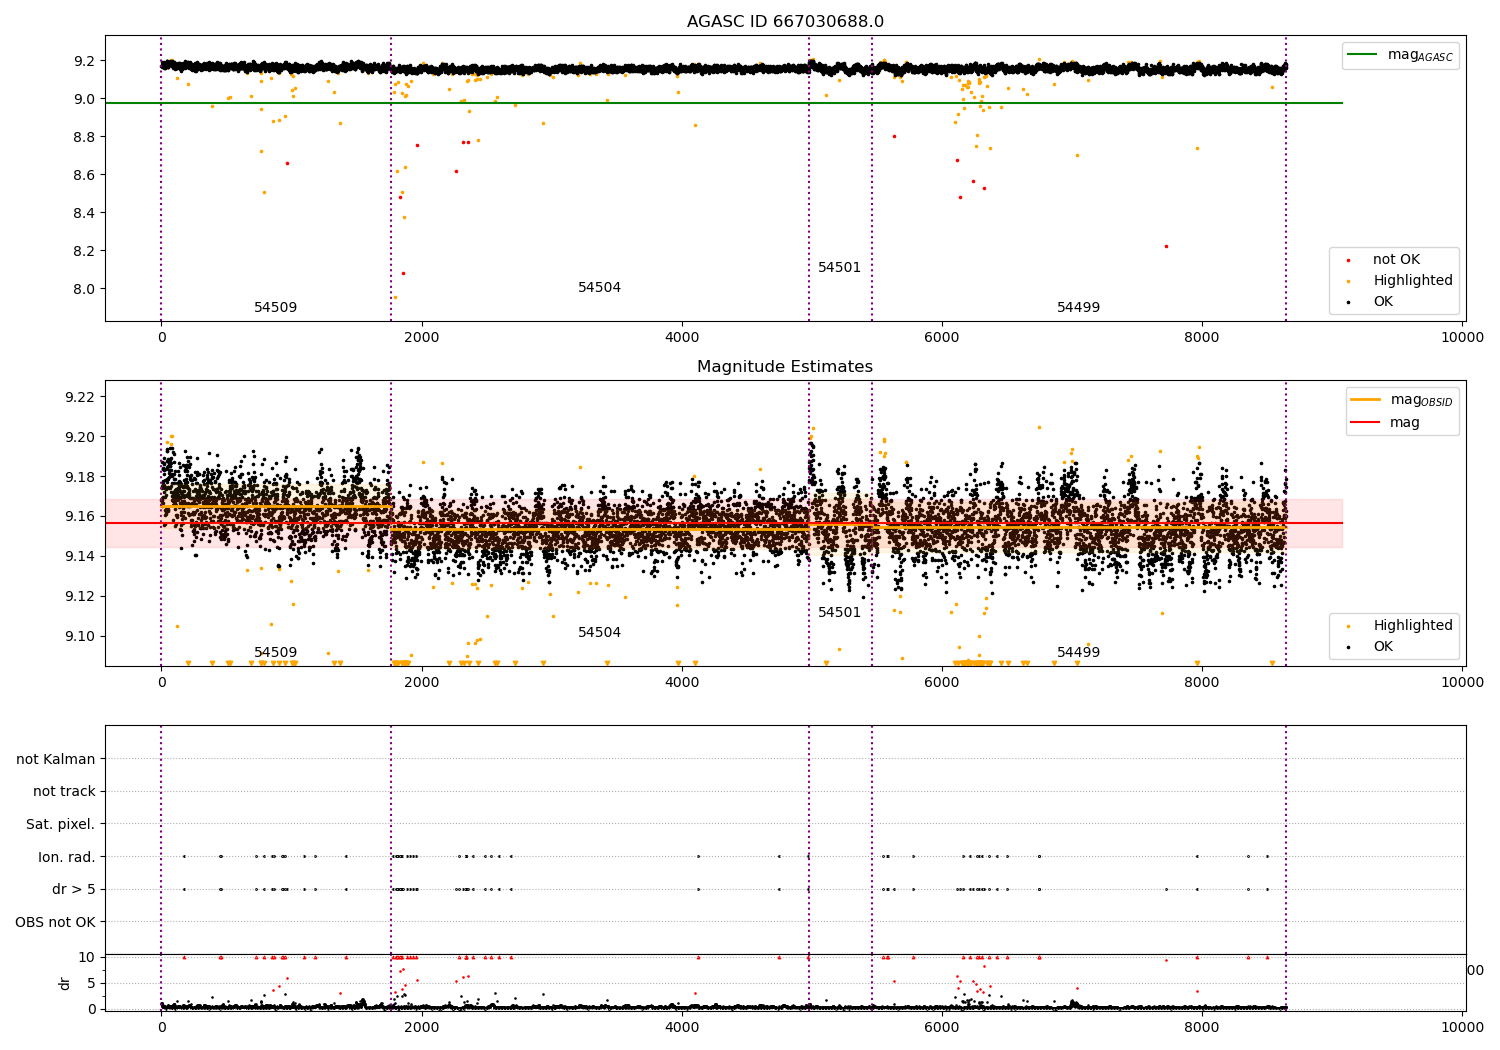Click the red 'mag' legend line sample

point(1365,422)
